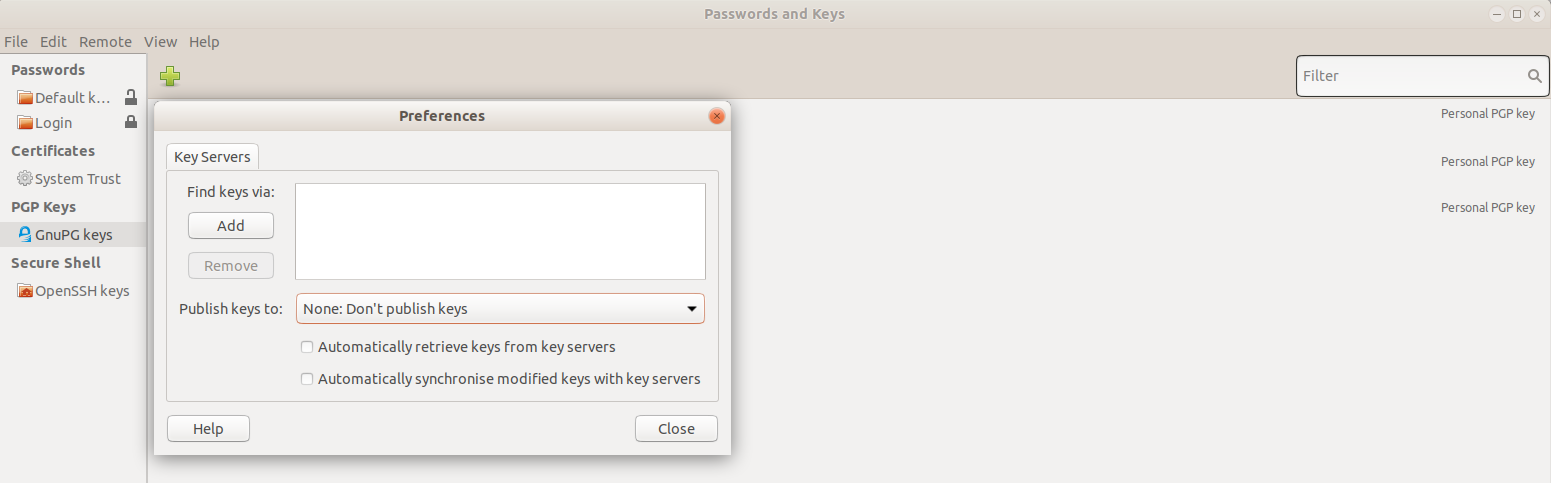Click the Add key server button
Screen dimensions: 1551x483
click(231, 226)
